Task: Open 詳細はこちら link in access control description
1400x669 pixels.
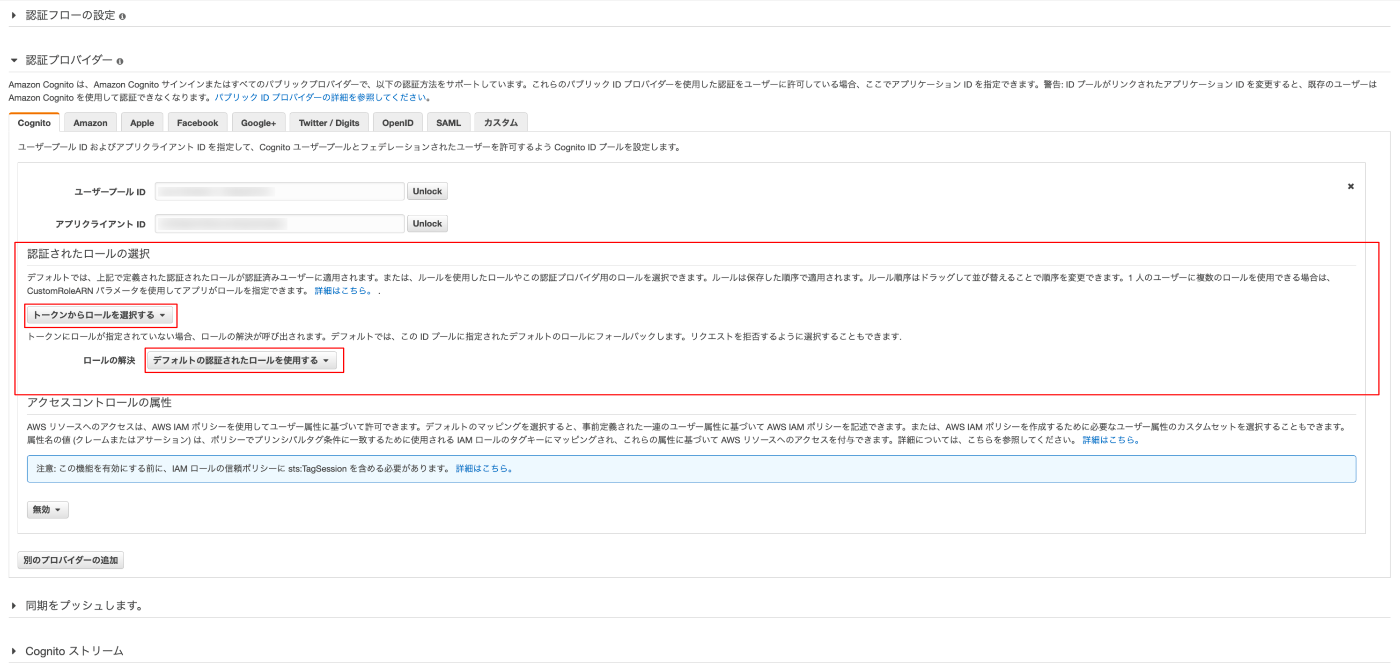Action: 1109,440
